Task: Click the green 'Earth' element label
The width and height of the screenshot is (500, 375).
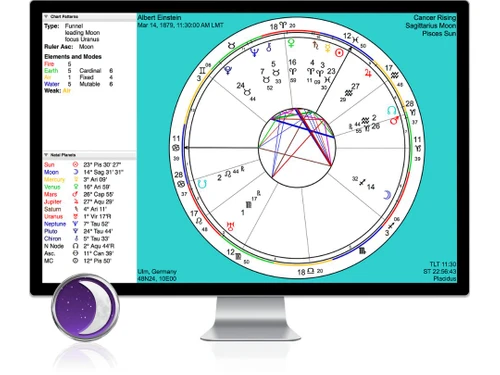Action: [51, 71]
